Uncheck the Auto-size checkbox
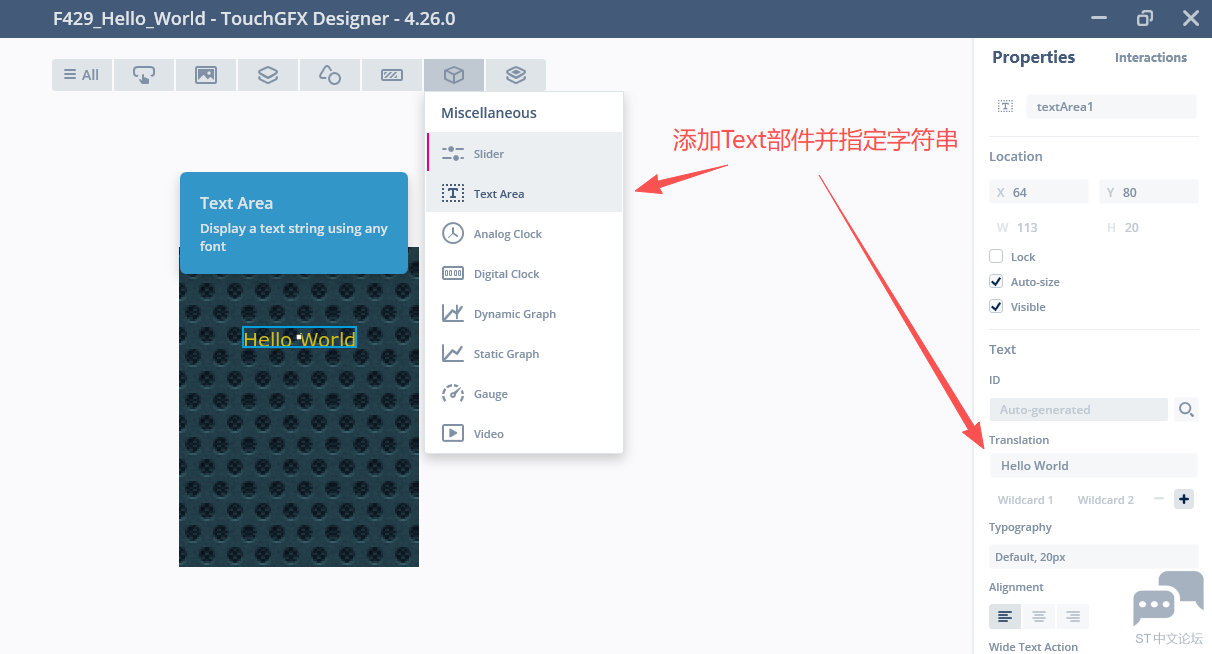The width and height of the screenshot is (1212, 654). (996, 282)
